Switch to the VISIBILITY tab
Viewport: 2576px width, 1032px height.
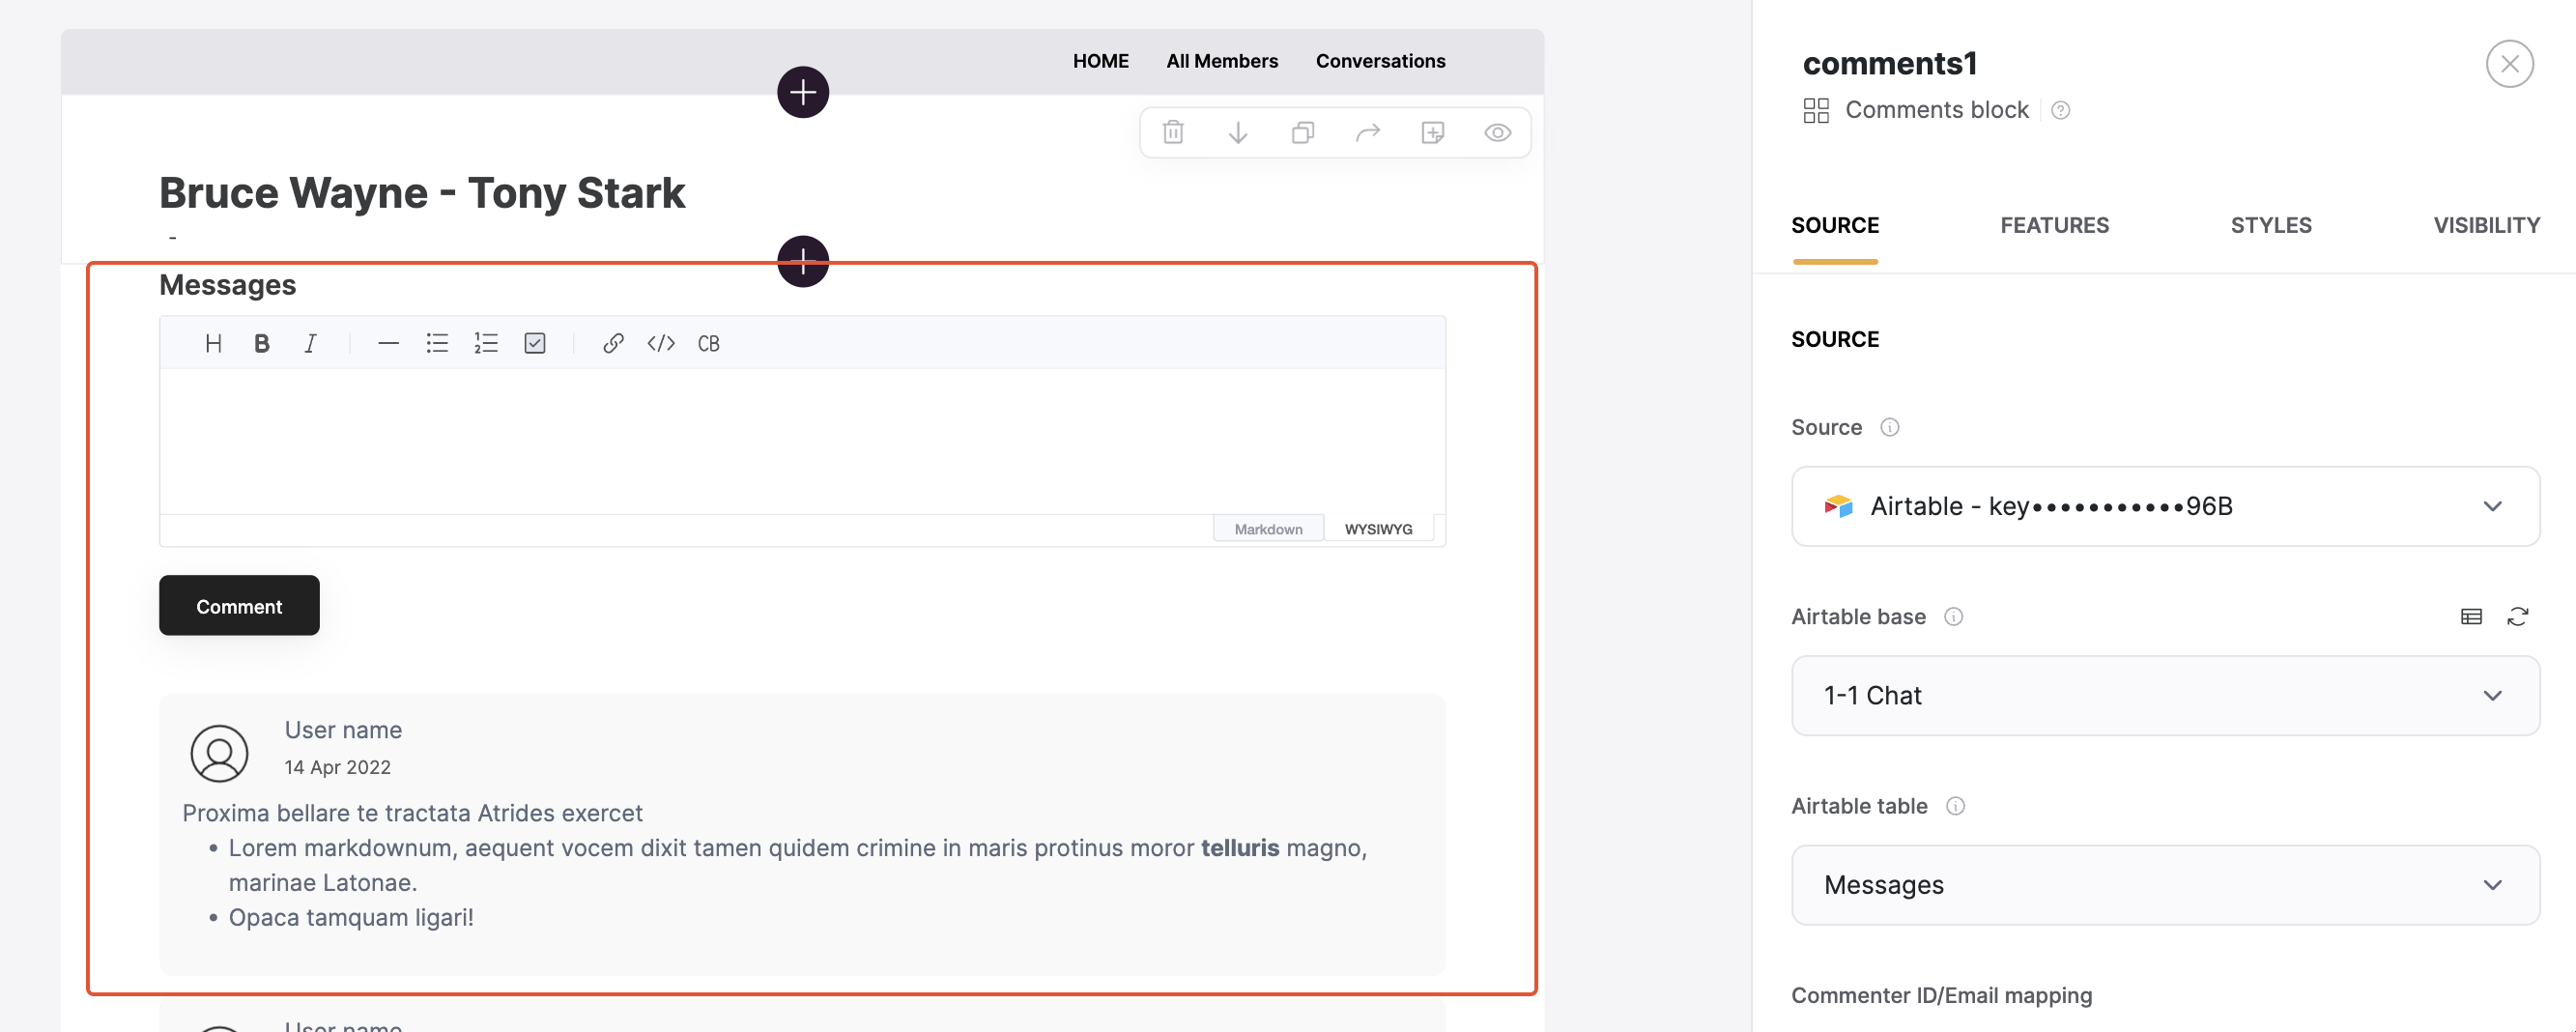[x=2486, y=225]
